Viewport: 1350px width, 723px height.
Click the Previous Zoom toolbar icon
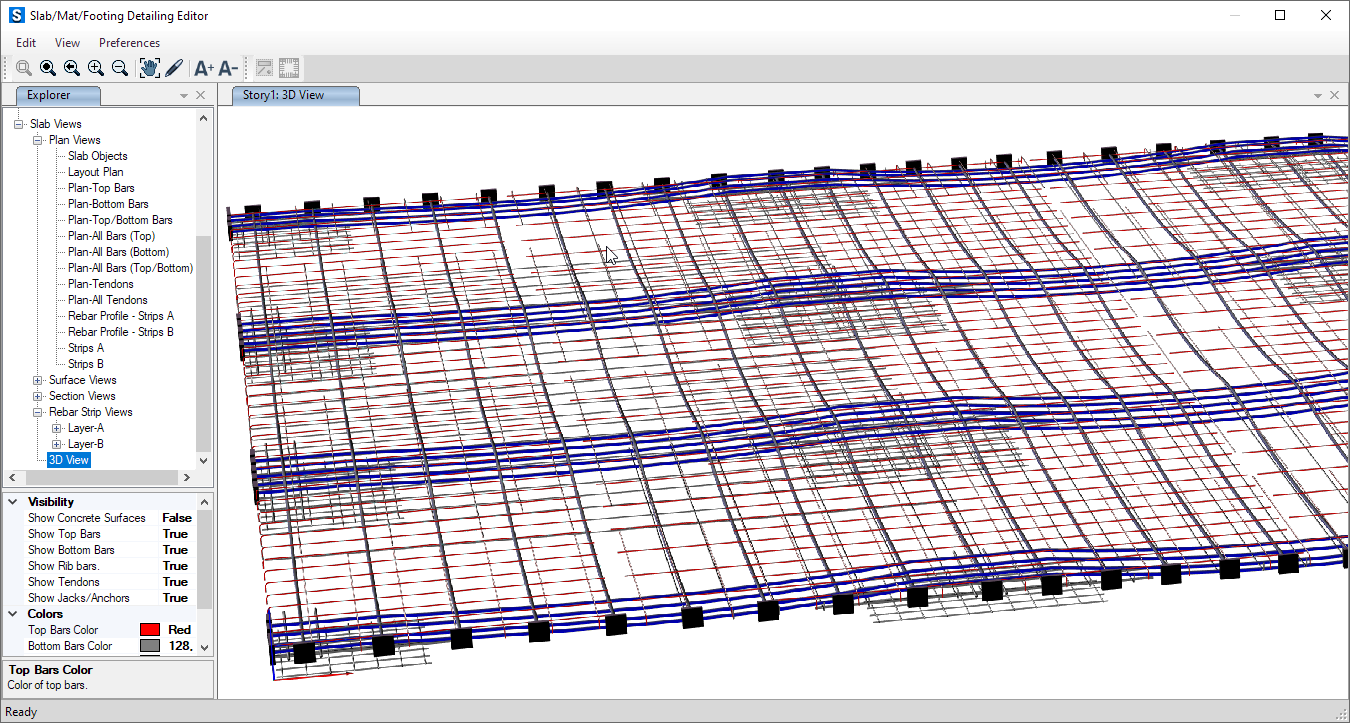(x=71, y=67)
